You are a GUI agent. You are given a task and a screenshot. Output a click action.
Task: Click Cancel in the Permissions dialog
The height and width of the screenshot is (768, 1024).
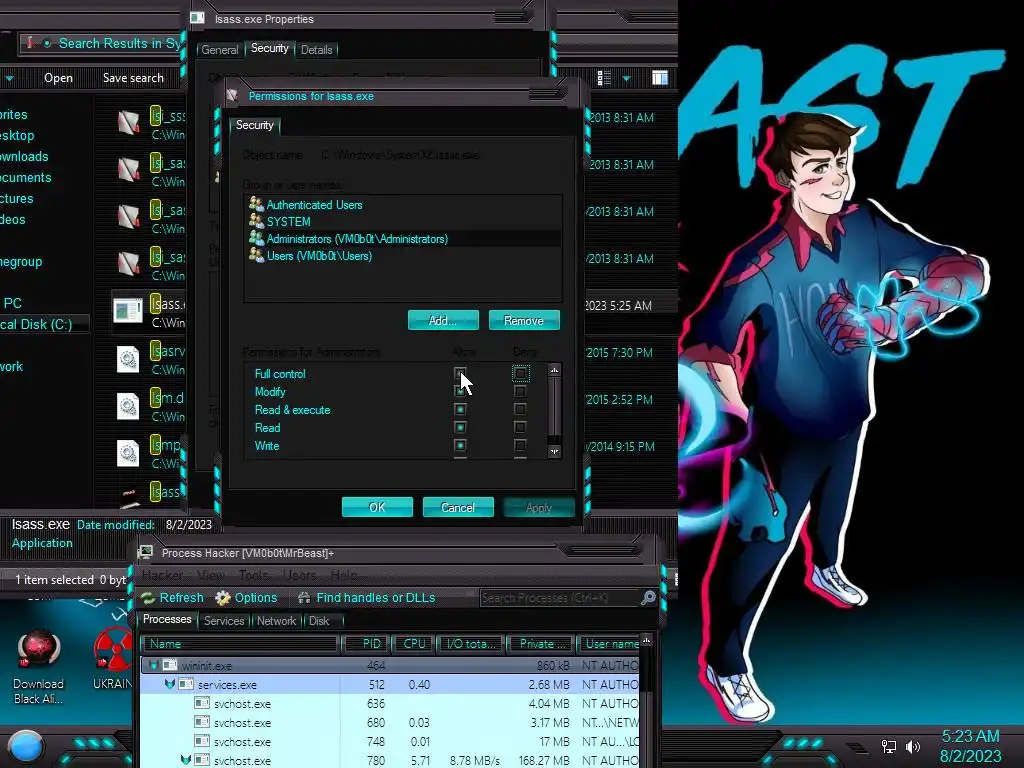[x=458, y=507]
